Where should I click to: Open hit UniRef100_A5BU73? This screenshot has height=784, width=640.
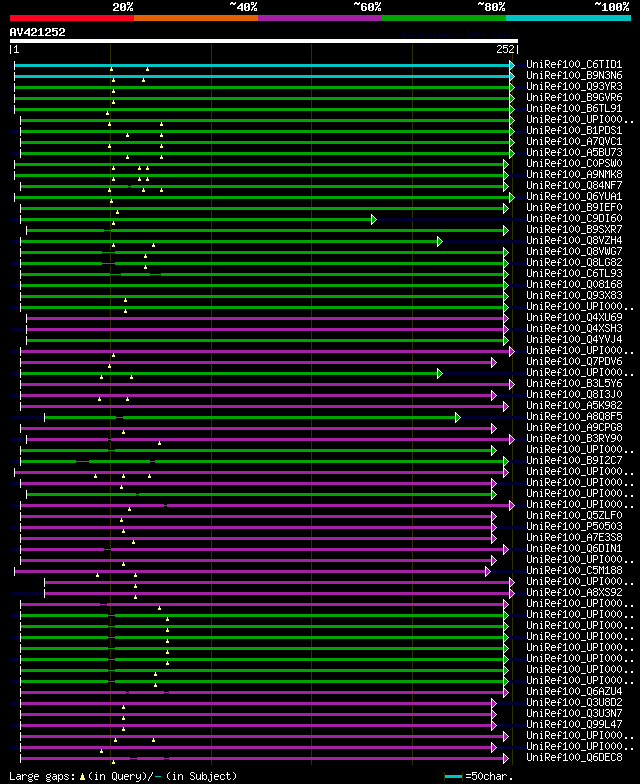574,152
